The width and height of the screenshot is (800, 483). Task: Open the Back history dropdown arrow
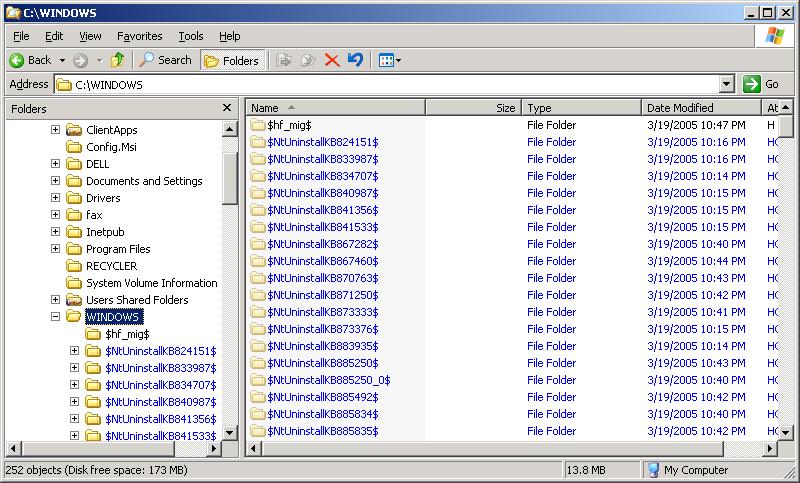[62, 60]
